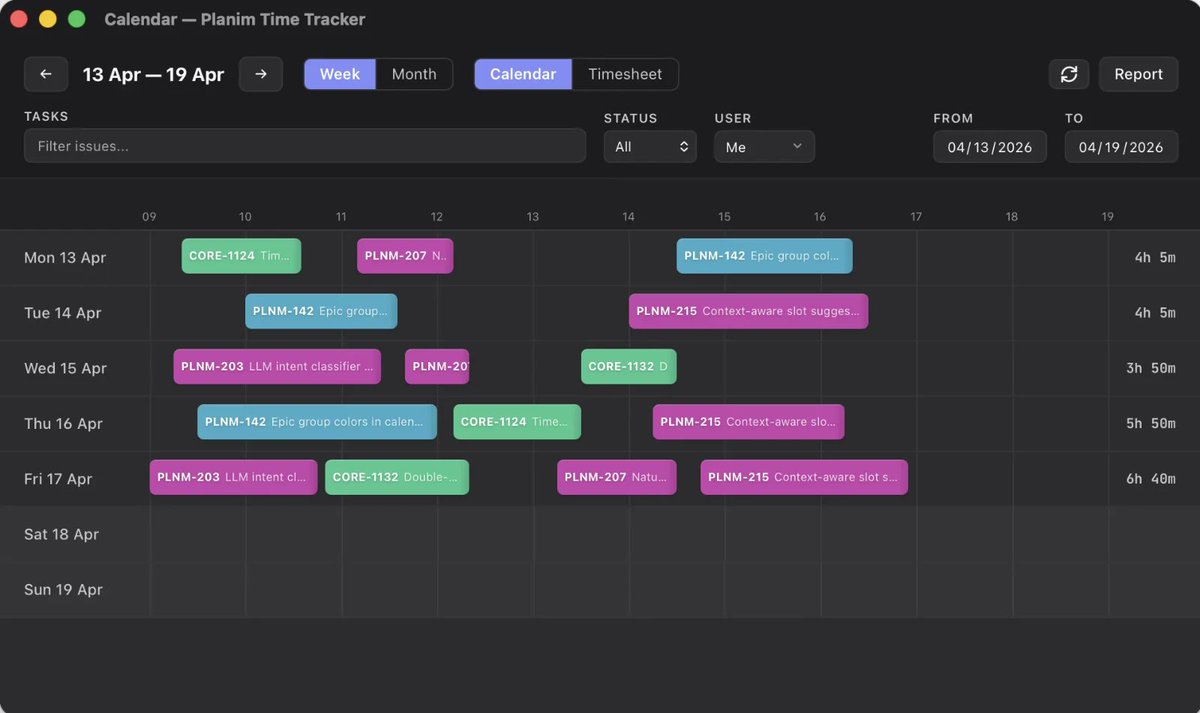Image resolution: width=1200 pixels, height=713 pixels.
Task: Open Thursday's CORE-1124 entry
Action: point(517,422)
